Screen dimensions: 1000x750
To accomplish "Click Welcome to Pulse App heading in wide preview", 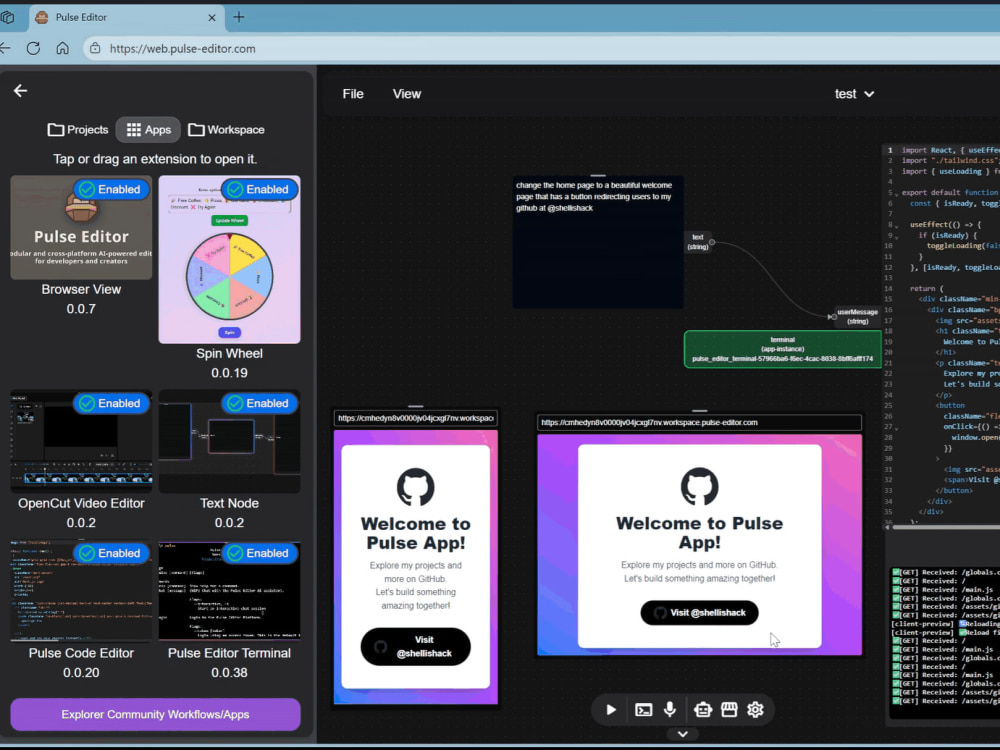I will click(699, 533).
